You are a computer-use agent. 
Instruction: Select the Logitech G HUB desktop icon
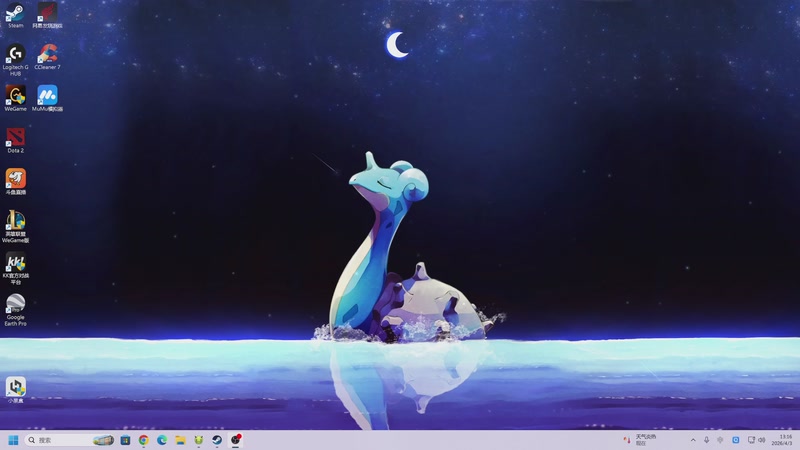pos(15,60)
